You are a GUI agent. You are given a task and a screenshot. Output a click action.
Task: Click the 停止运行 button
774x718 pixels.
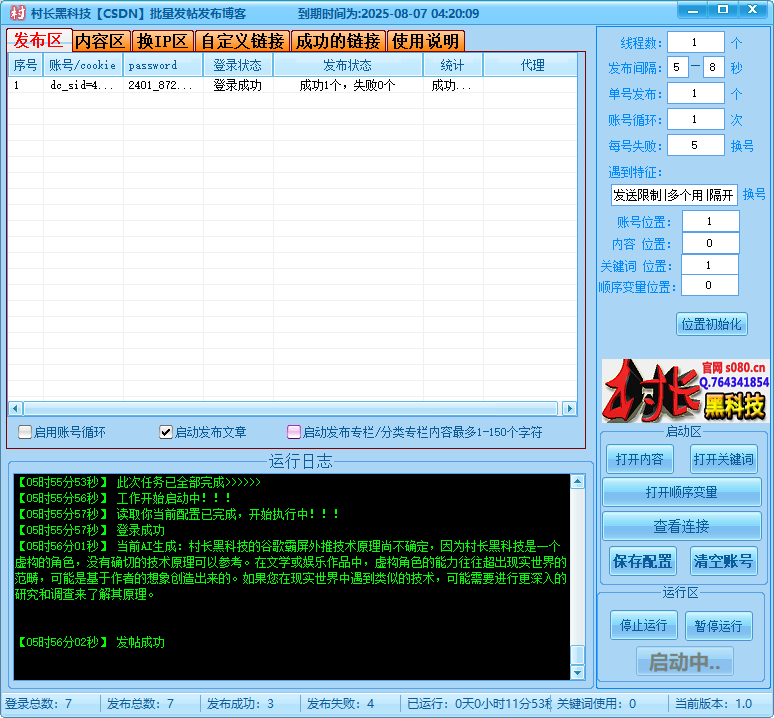[x=644, y=626]
